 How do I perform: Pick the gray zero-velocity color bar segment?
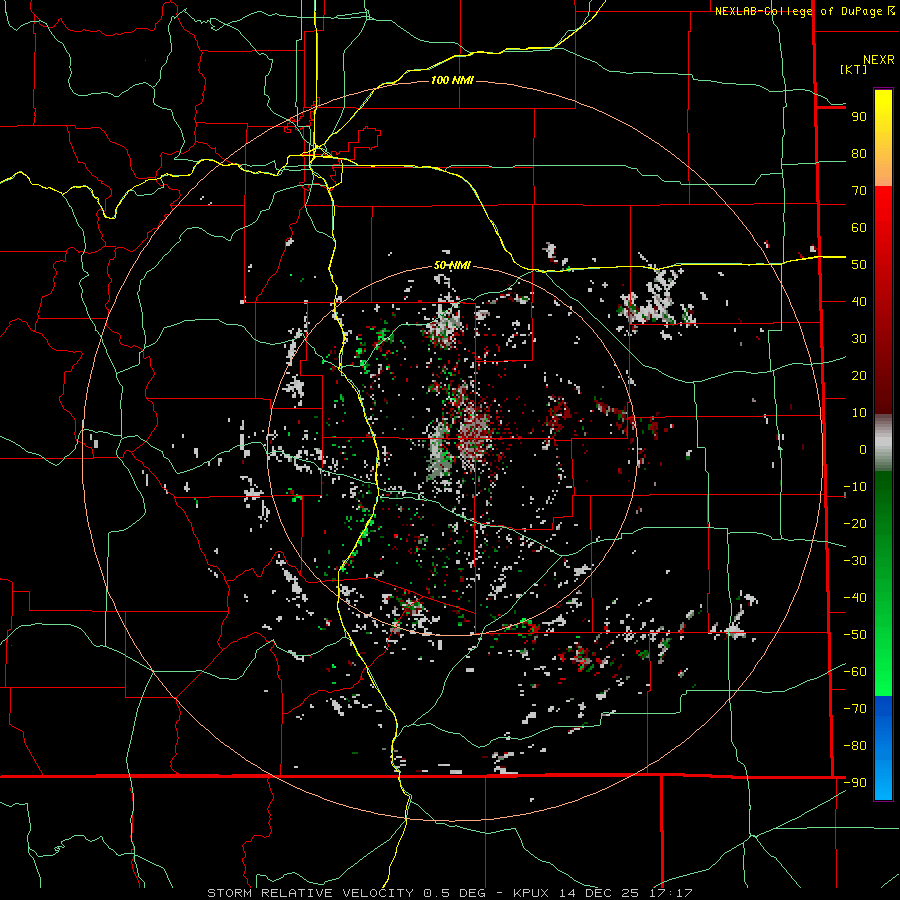(883, 443)
